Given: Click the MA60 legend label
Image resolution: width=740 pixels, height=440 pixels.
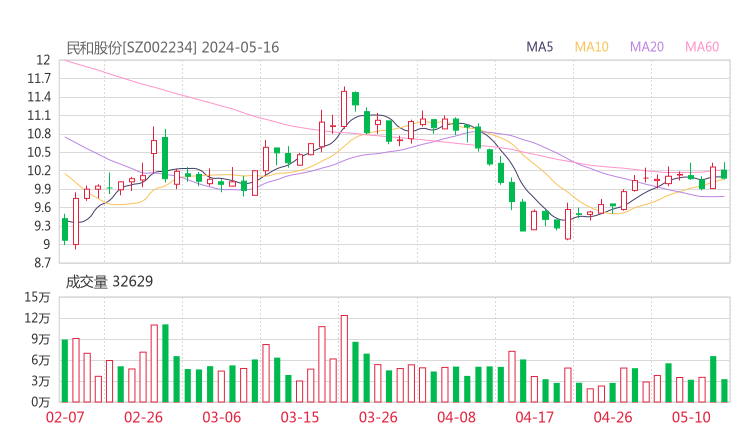Looking at the screenshot, I should 702,47.
